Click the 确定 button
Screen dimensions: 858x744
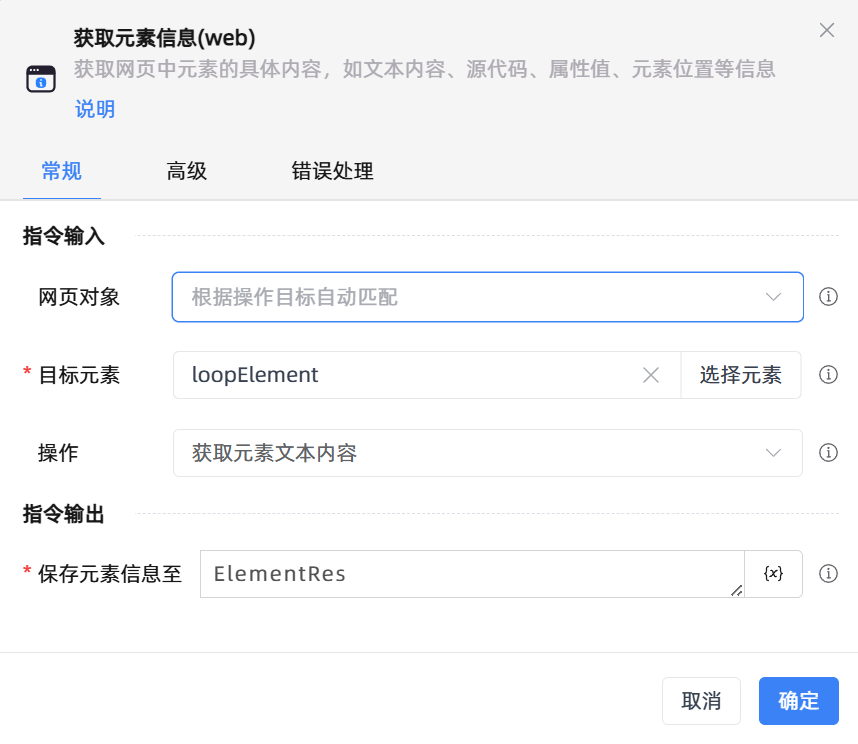[x=798, y=701]
